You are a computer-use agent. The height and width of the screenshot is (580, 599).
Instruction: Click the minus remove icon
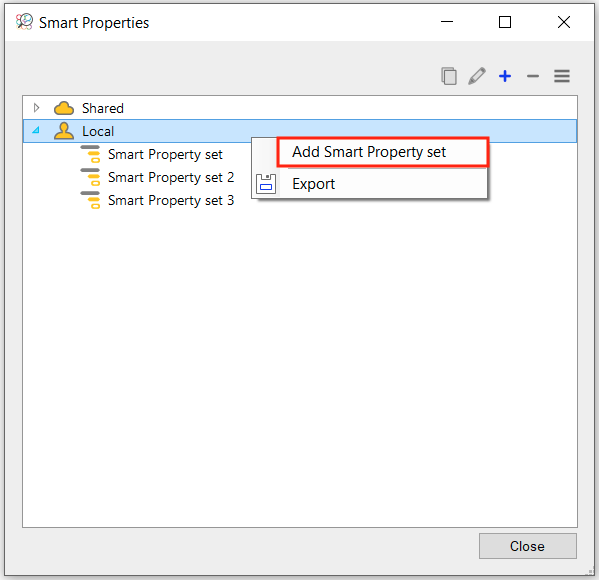click(x=533, y=76)
